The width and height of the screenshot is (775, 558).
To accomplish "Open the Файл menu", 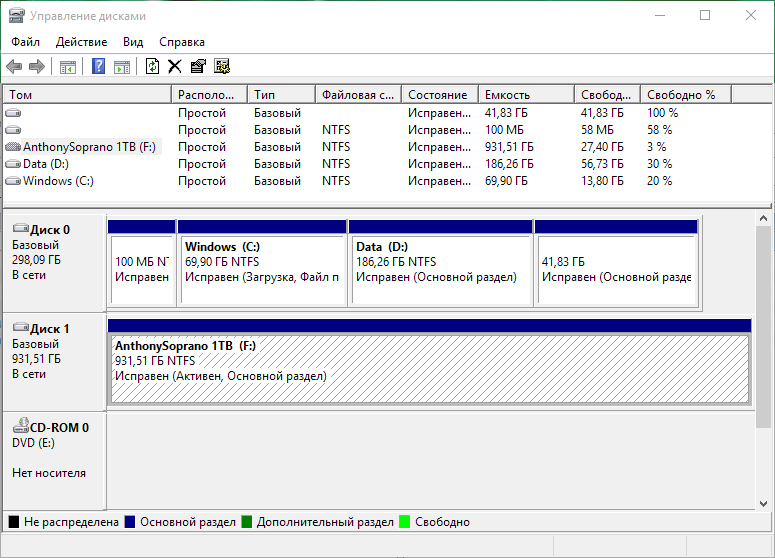I will click(x=26, y=42).
